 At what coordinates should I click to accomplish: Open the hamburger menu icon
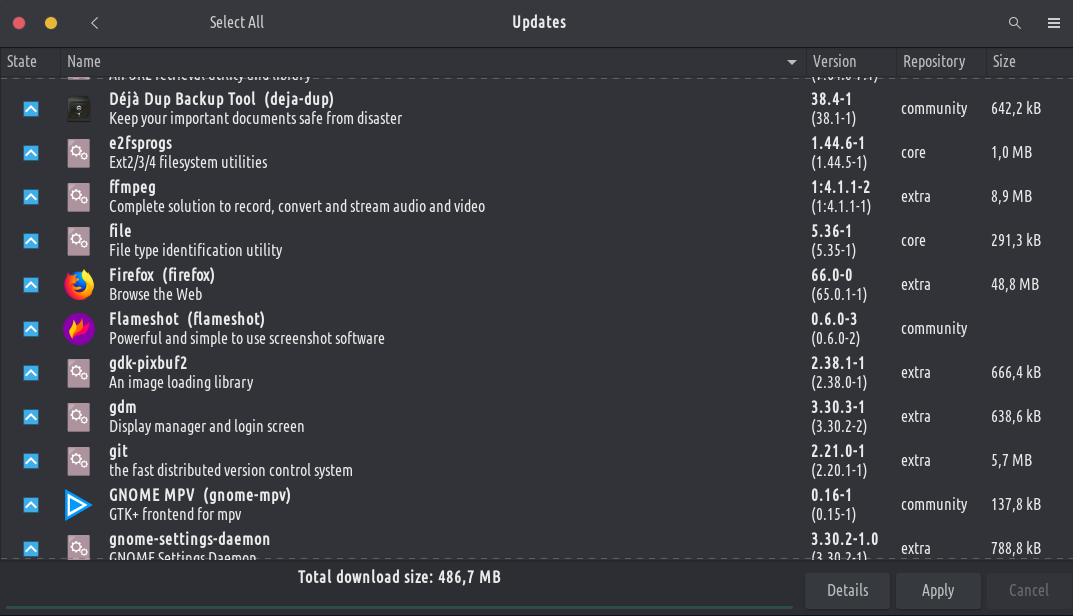tap(1053, 23)
